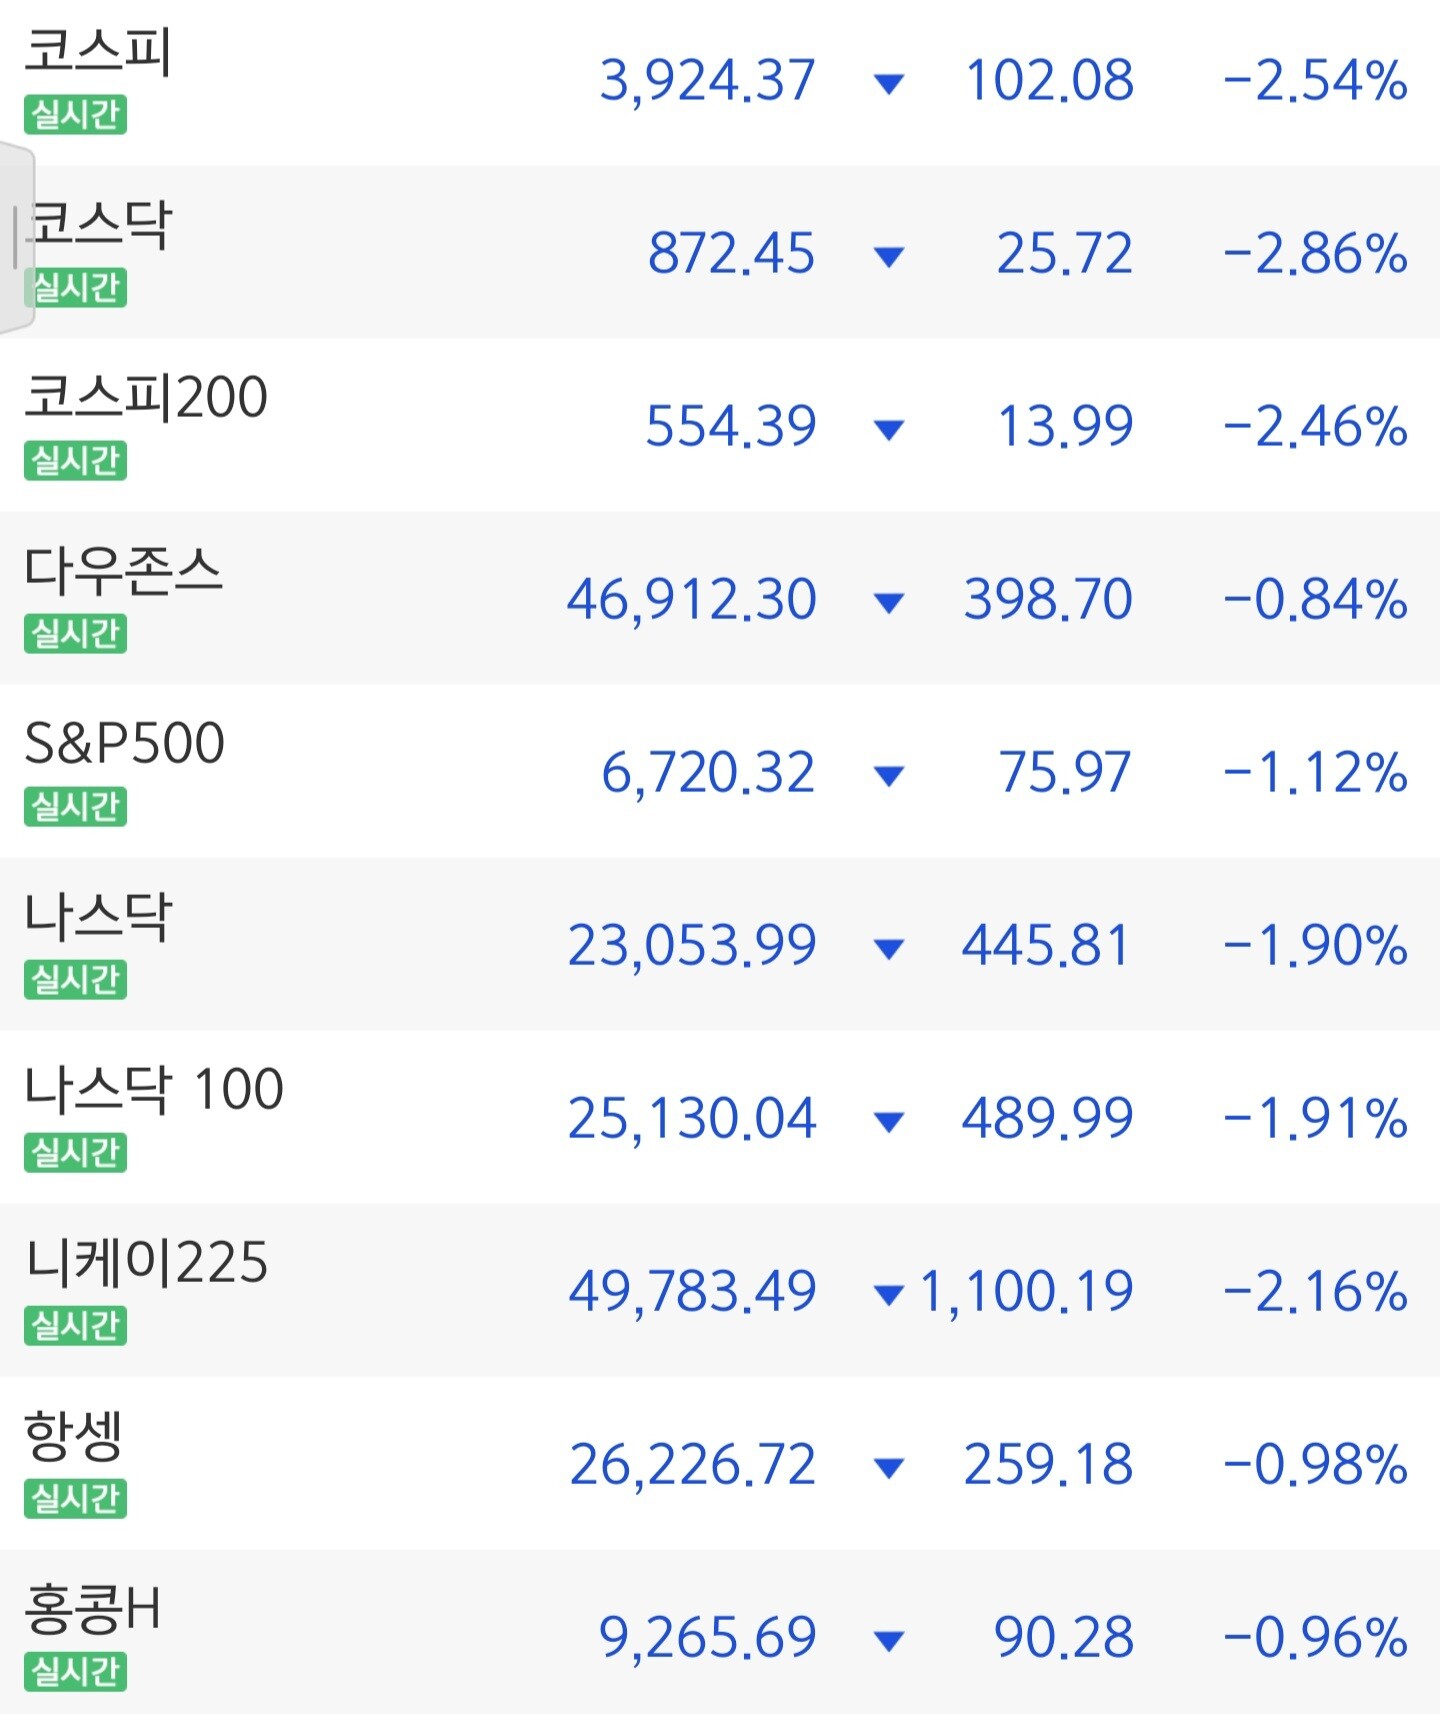Tap the 실시간 badge under 항셍
Screen dimensions: 1440x1714
point(76,1498)
